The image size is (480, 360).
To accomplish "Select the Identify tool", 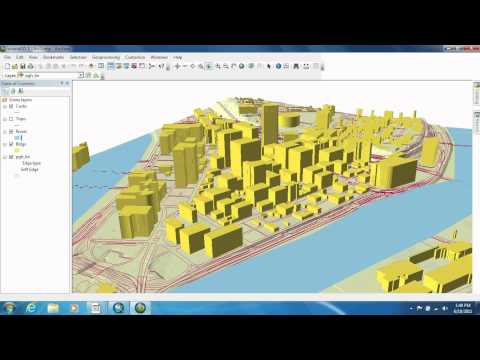I will 278,66.
